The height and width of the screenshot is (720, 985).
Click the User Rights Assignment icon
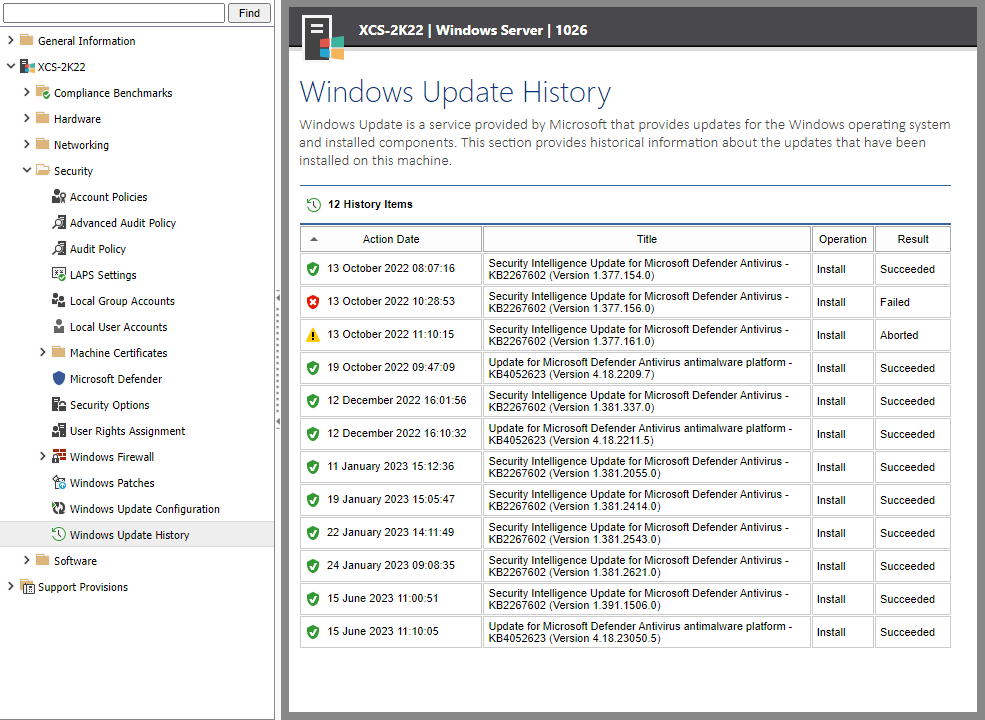click(58, 430)
